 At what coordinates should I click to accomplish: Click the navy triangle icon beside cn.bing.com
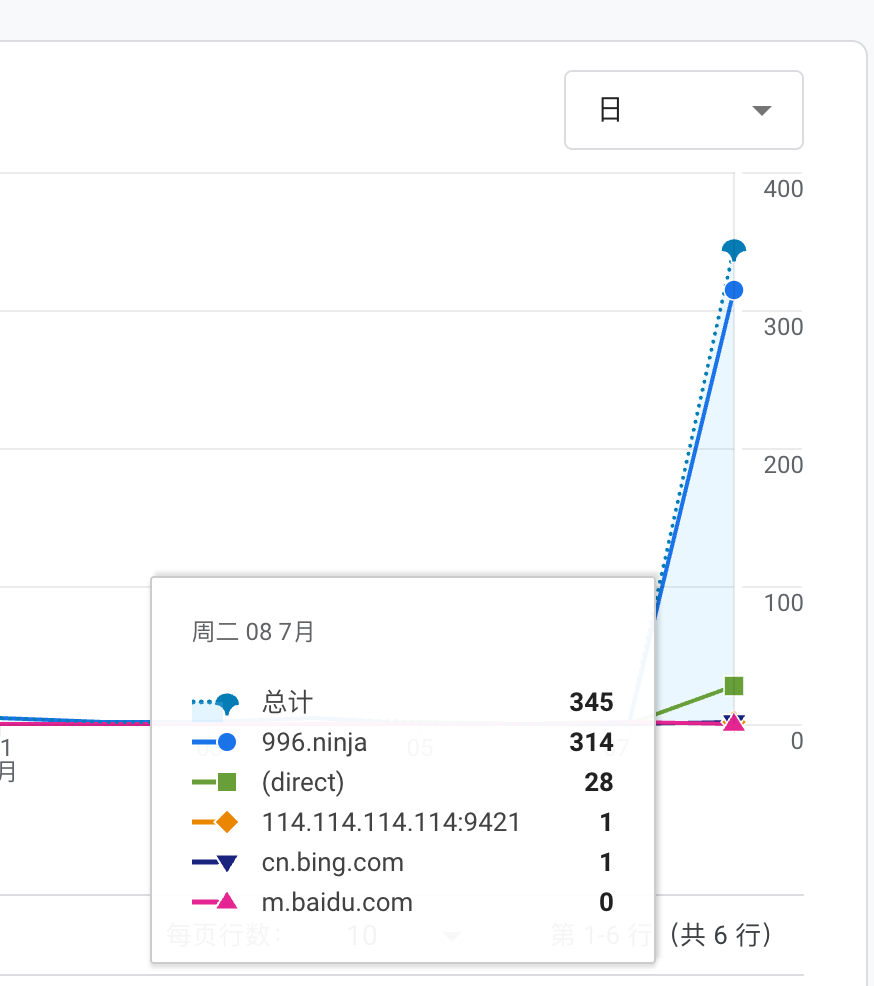click(x=227, y=862)
